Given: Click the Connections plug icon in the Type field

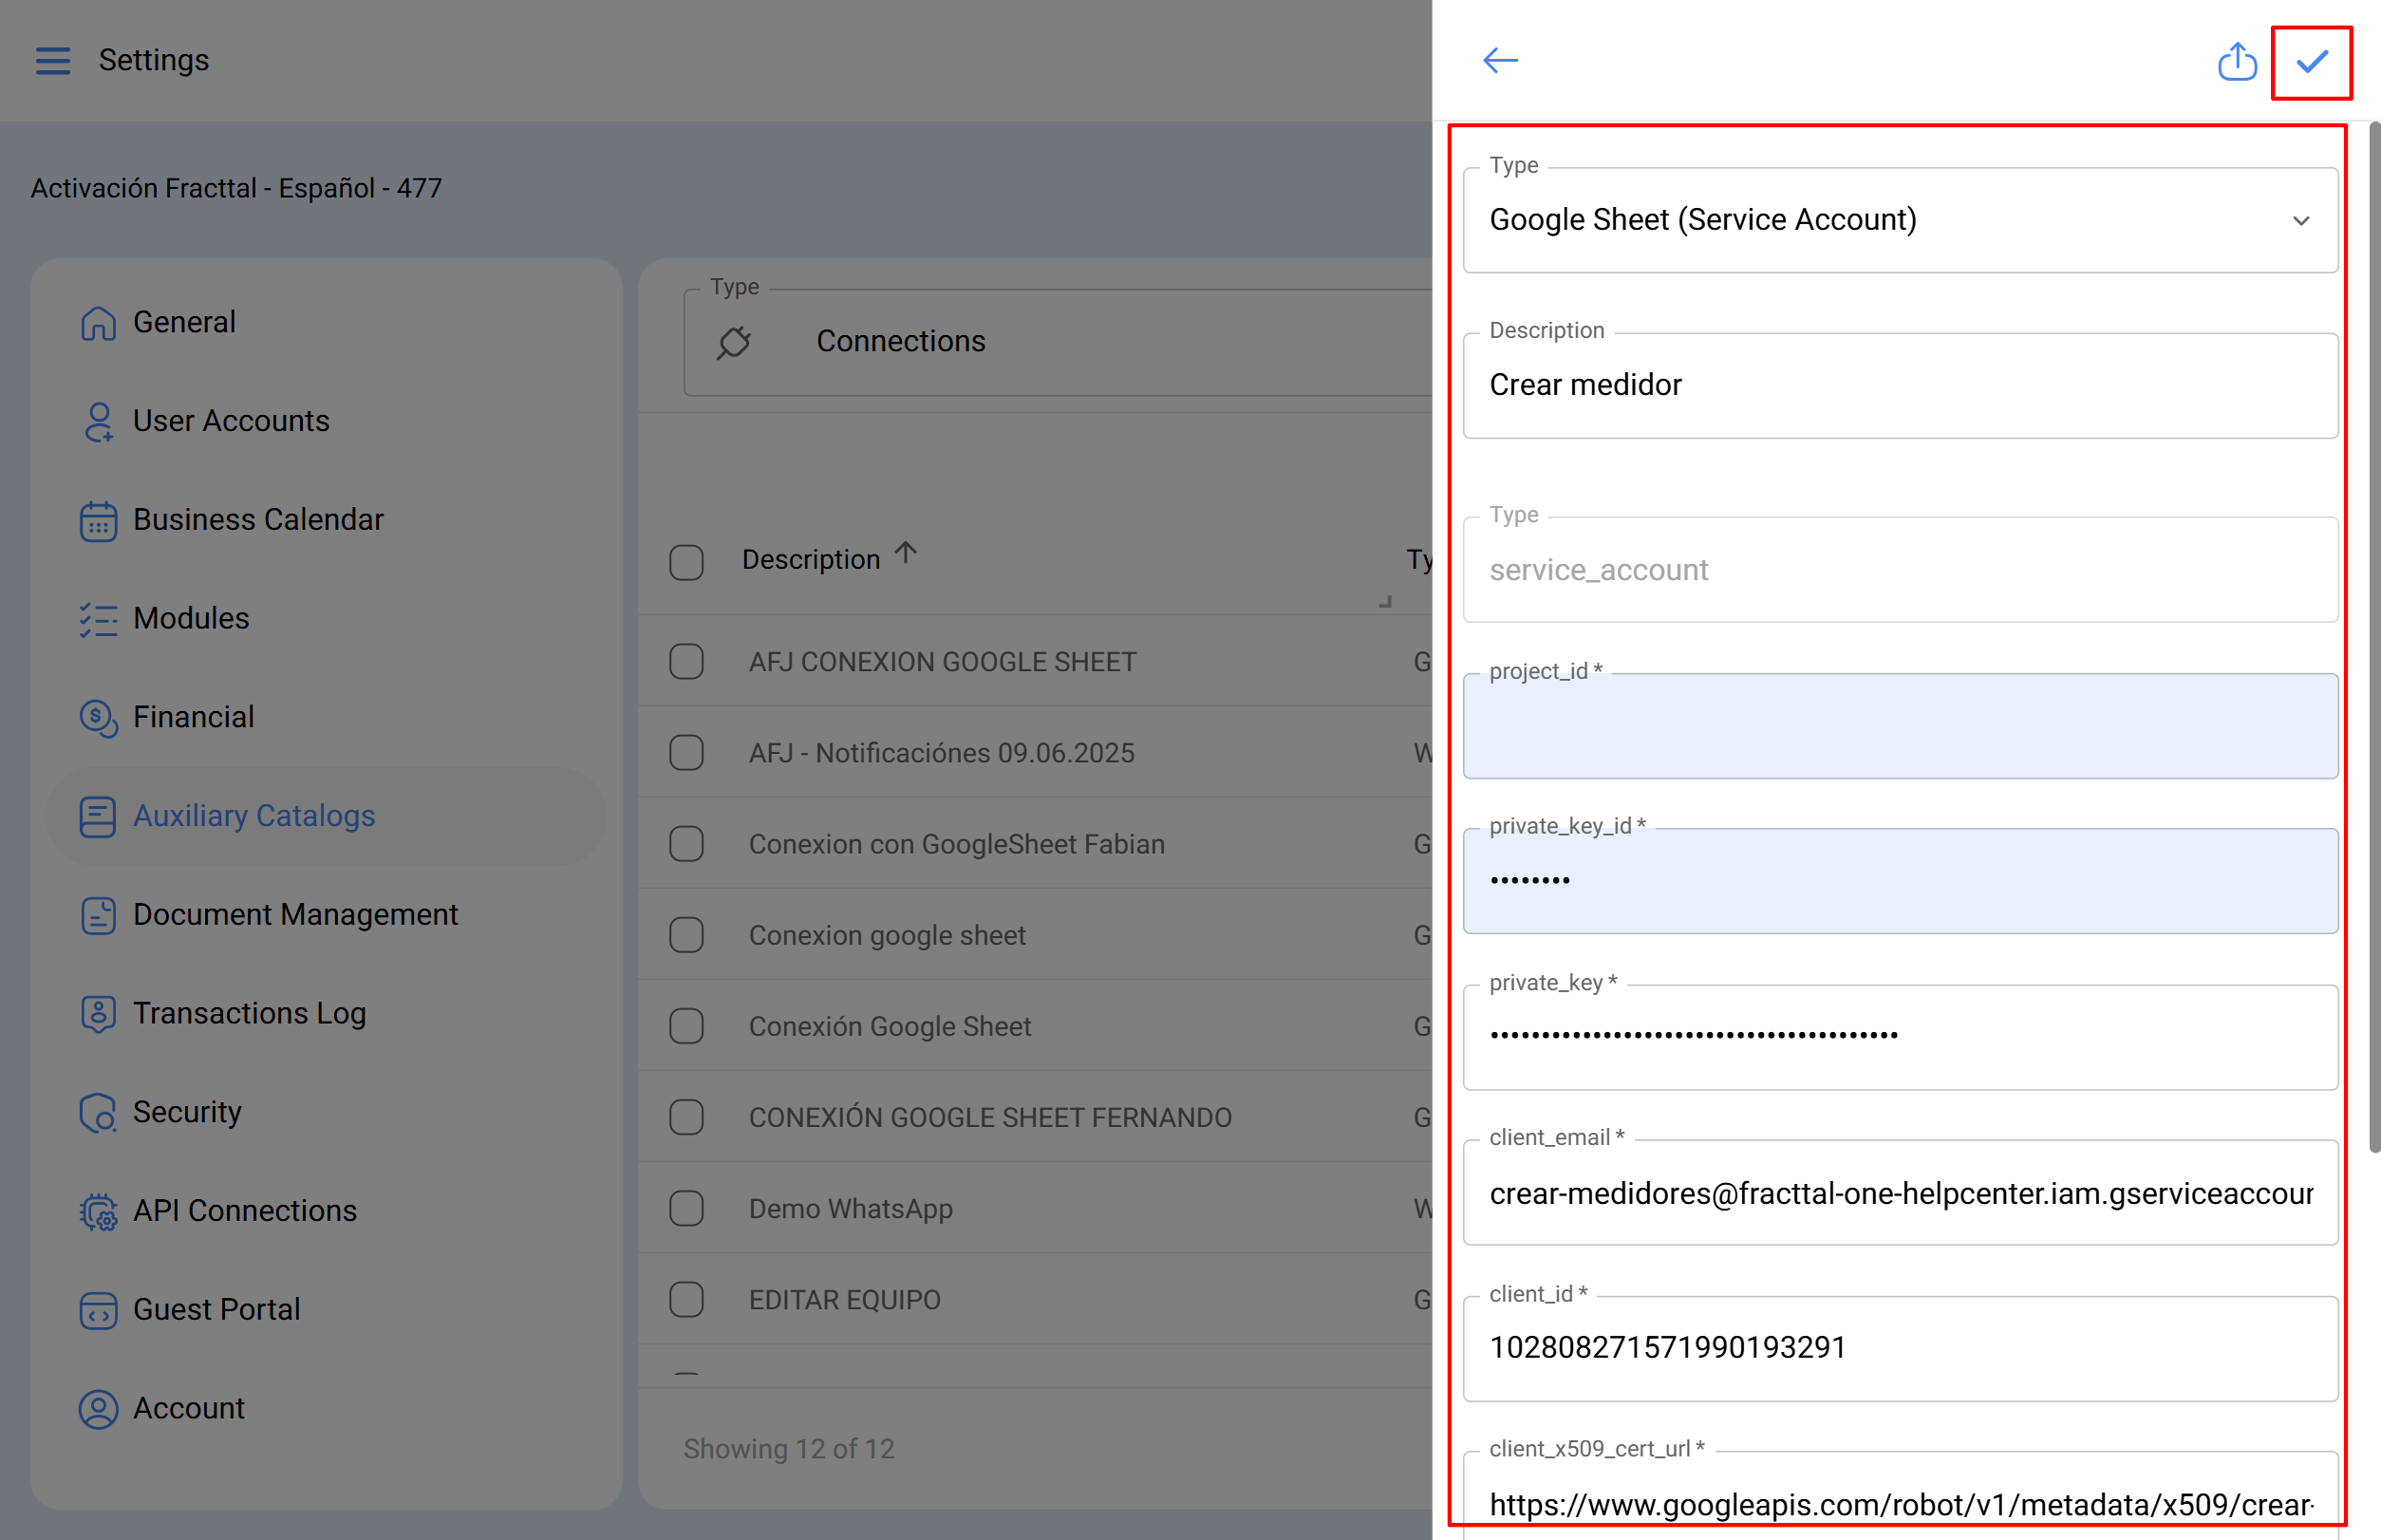Looking at the screenshot, I should tap(733, 341).
